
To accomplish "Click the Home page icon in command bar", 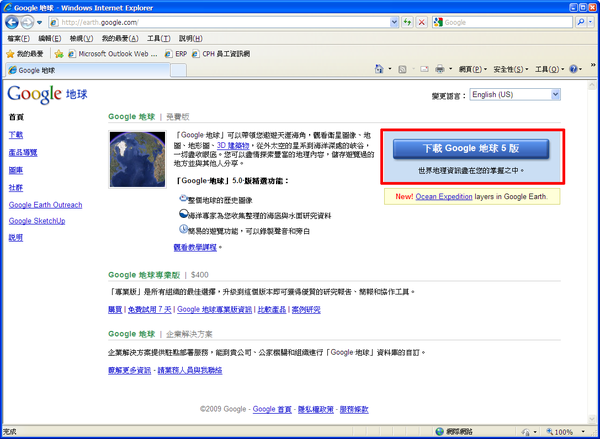I will pyautogui.click(x=379, y=69).
